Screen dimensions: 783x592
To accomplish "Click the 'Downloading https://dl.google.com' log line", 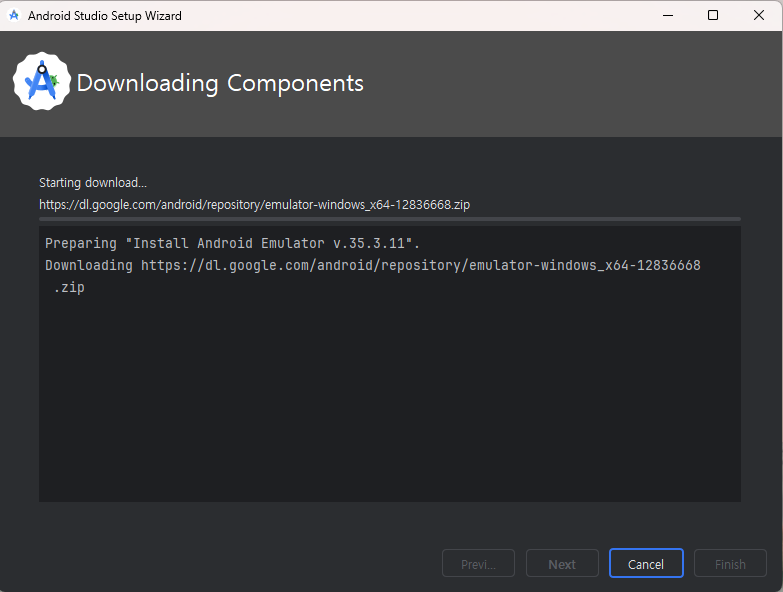I will click(x=373, y=266).
